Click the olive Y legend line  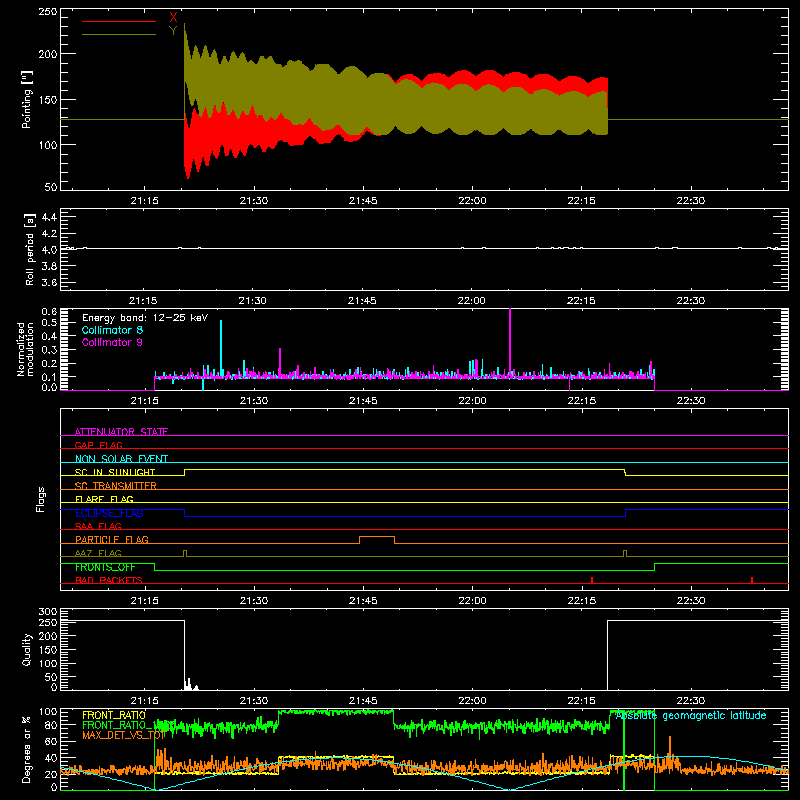tap(119, 35)
